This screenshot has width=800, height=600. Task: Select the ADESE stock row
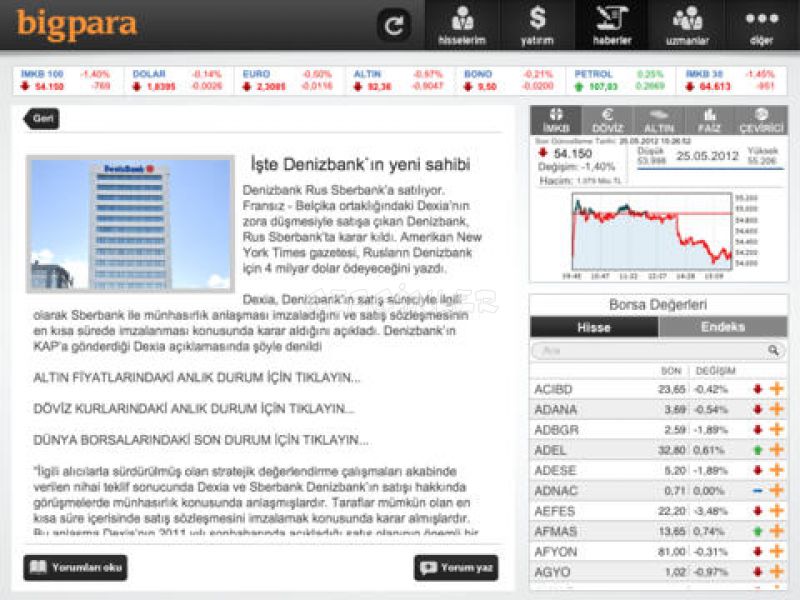pyautogui.click(x=659, y=470)
